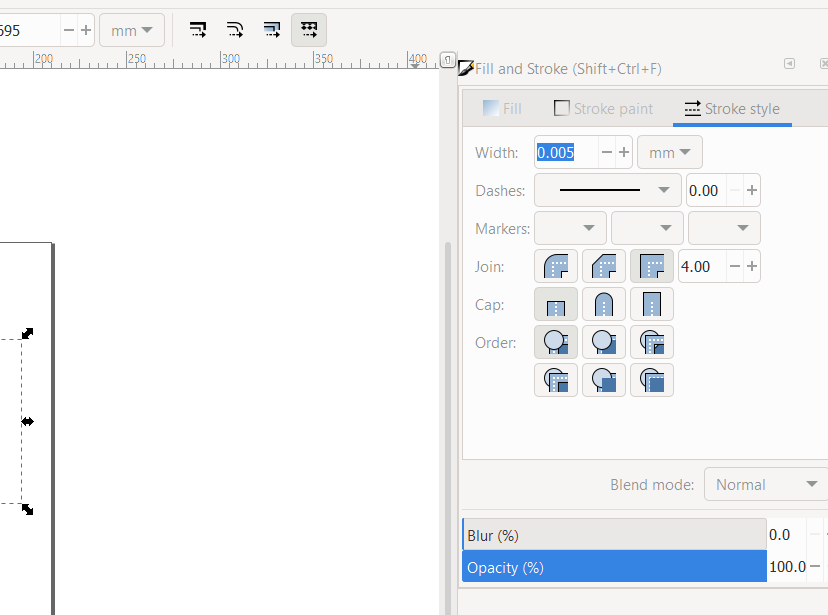Click the dash offset input field
Screen dimensions: 828x615
point(707,190)
